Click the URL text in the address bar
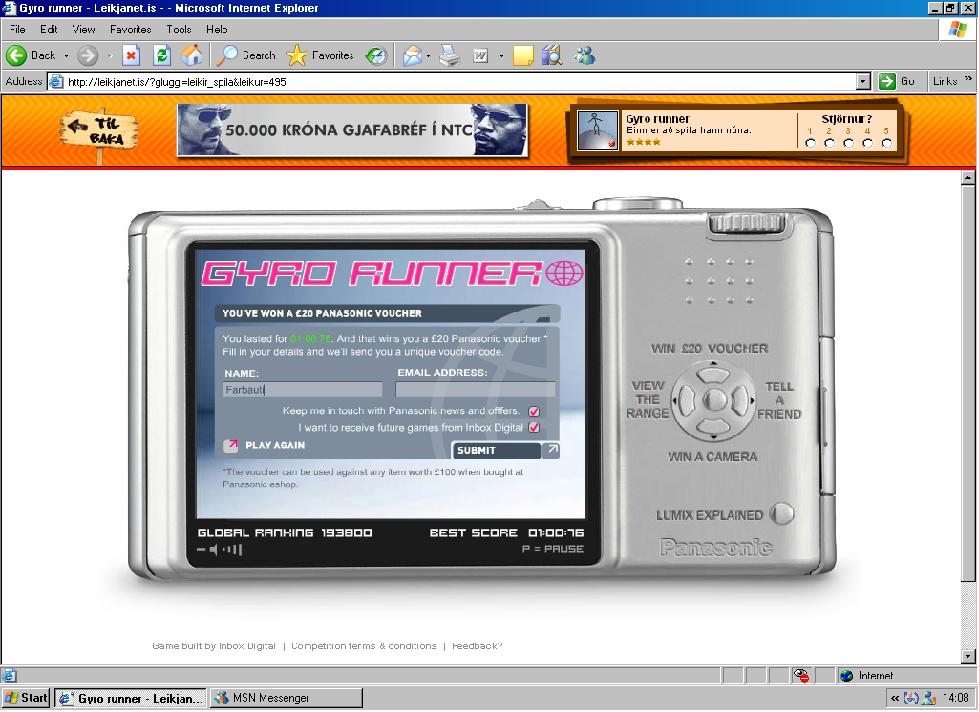The height and width of the screenshot is (712, 979). pos(177,82)
